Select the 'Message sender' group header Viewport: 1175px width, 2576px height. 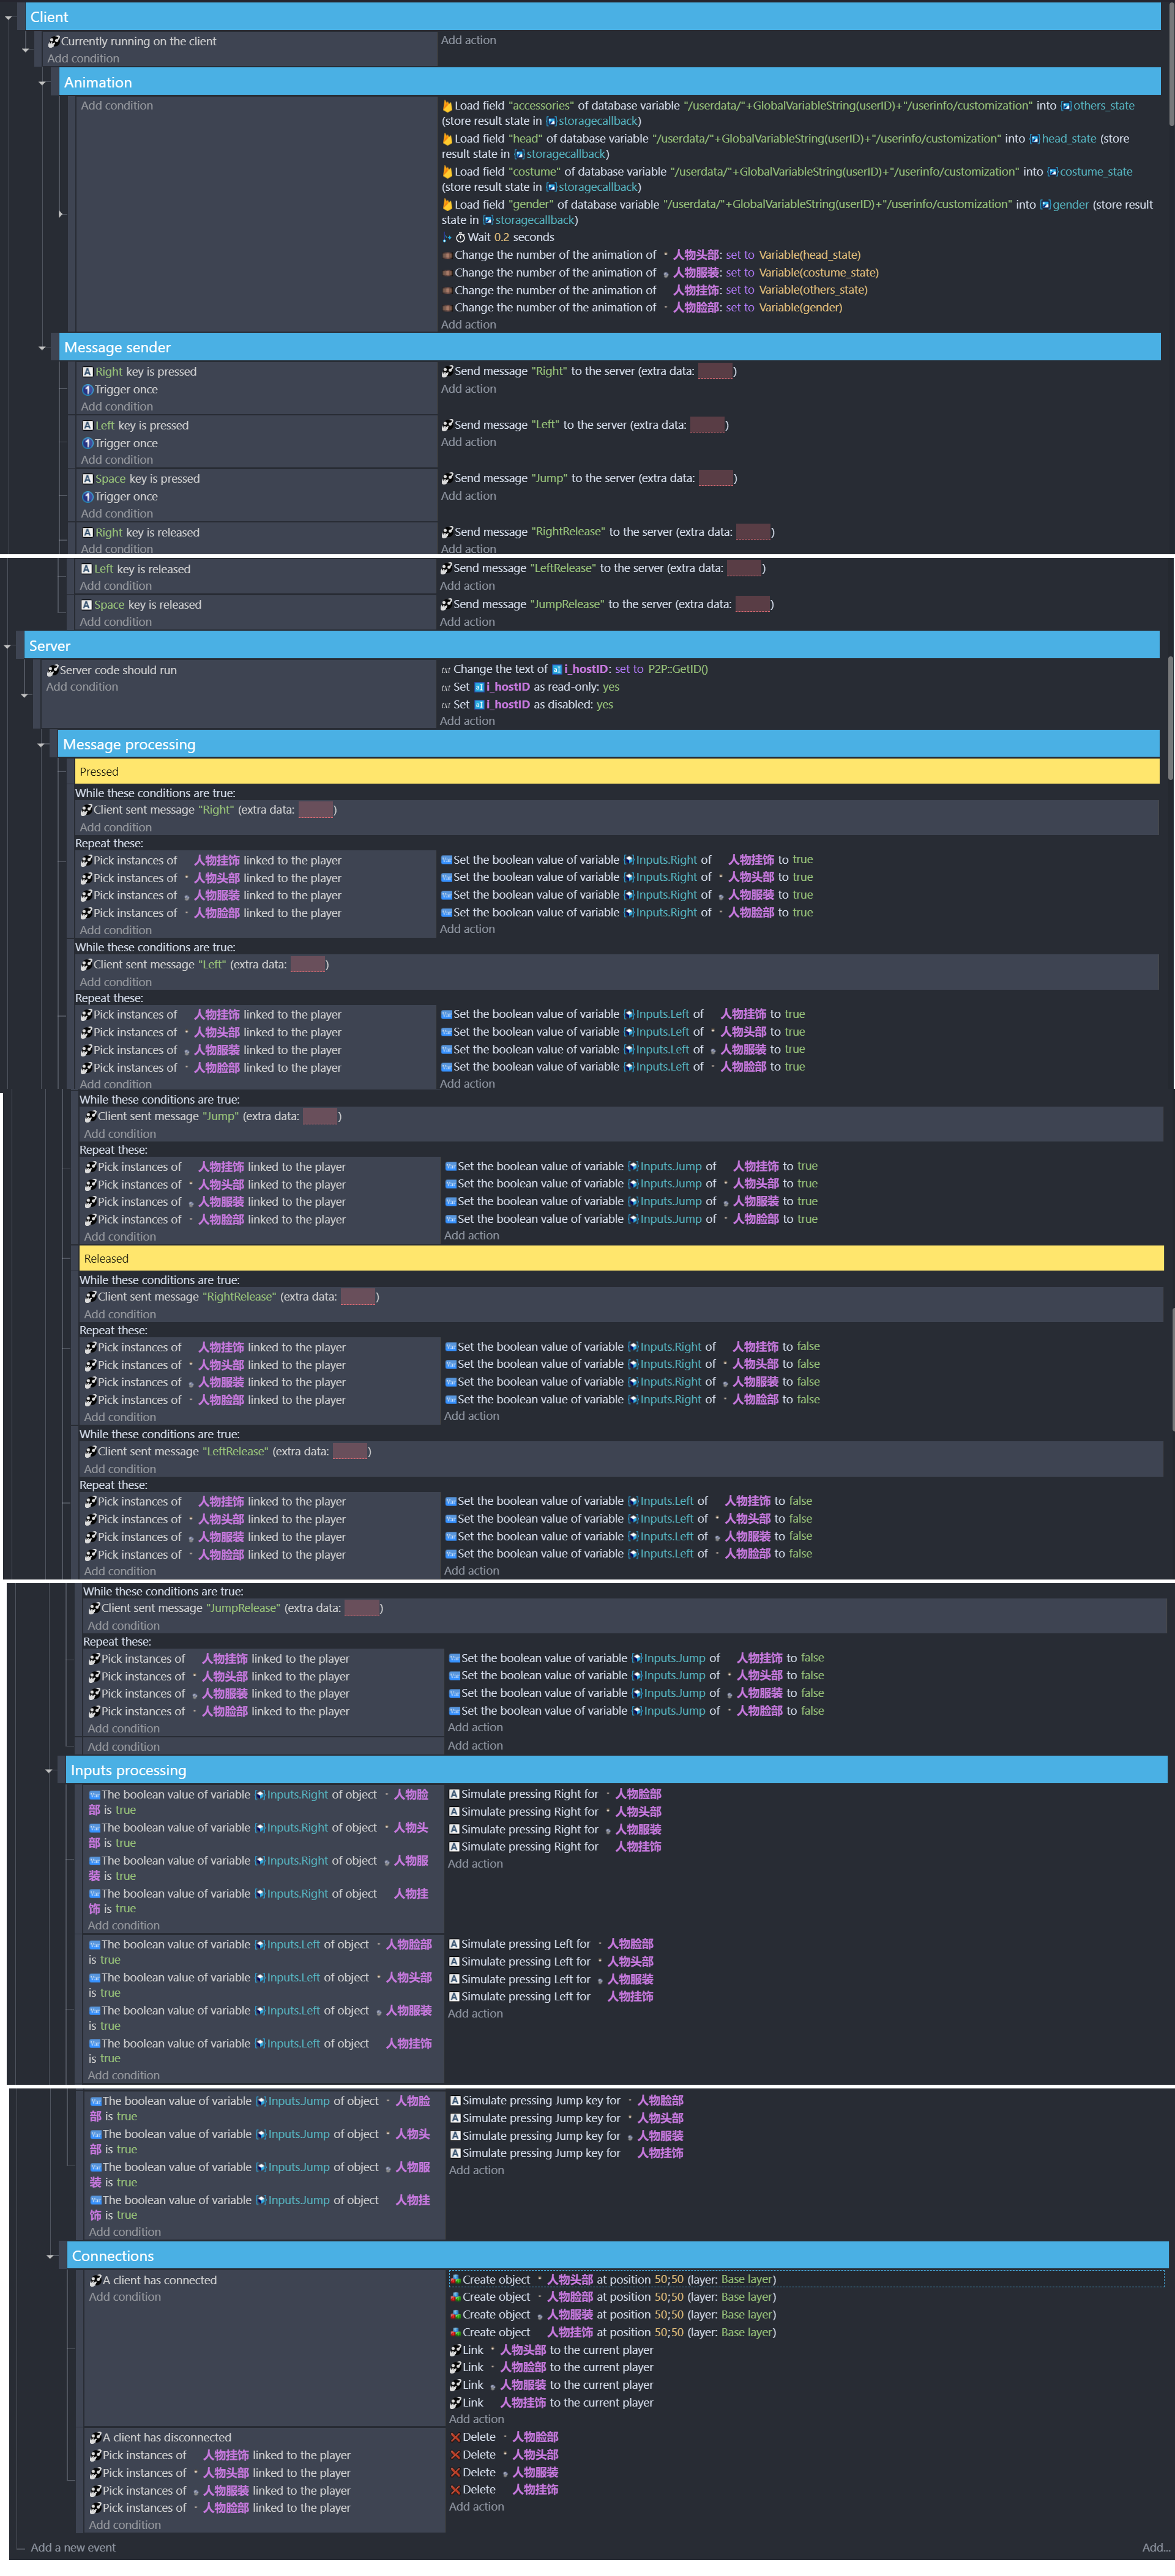point(610,348)
